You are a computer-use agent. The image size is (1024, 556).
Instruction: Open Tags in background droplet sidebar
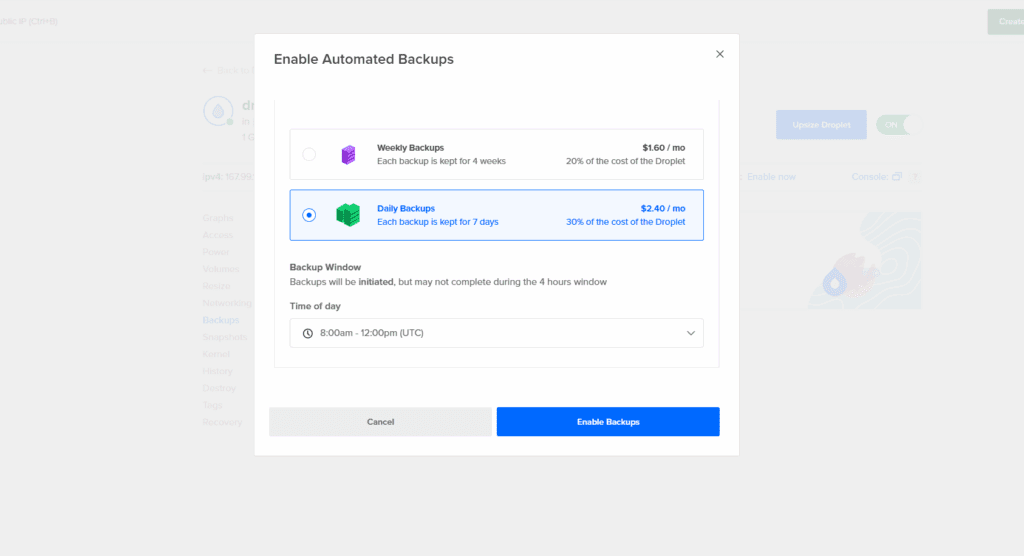(x=212, y=405)
